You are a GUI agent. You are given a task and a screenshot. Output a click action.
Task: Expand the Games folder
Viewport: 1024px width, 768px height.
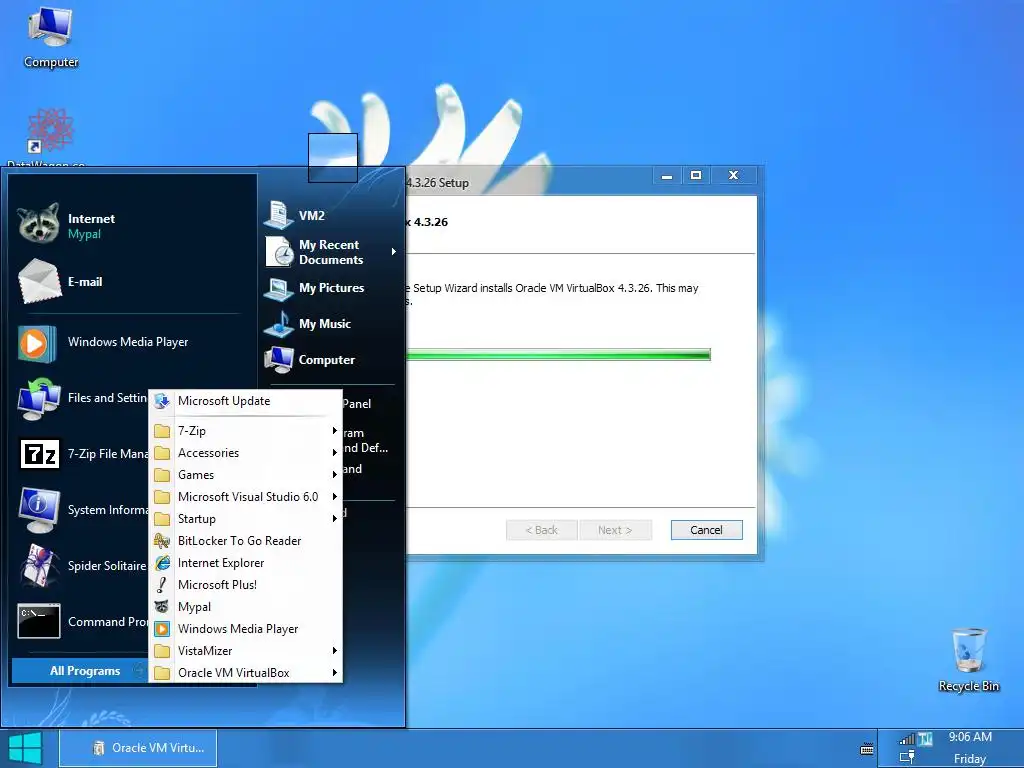point(246,475)
